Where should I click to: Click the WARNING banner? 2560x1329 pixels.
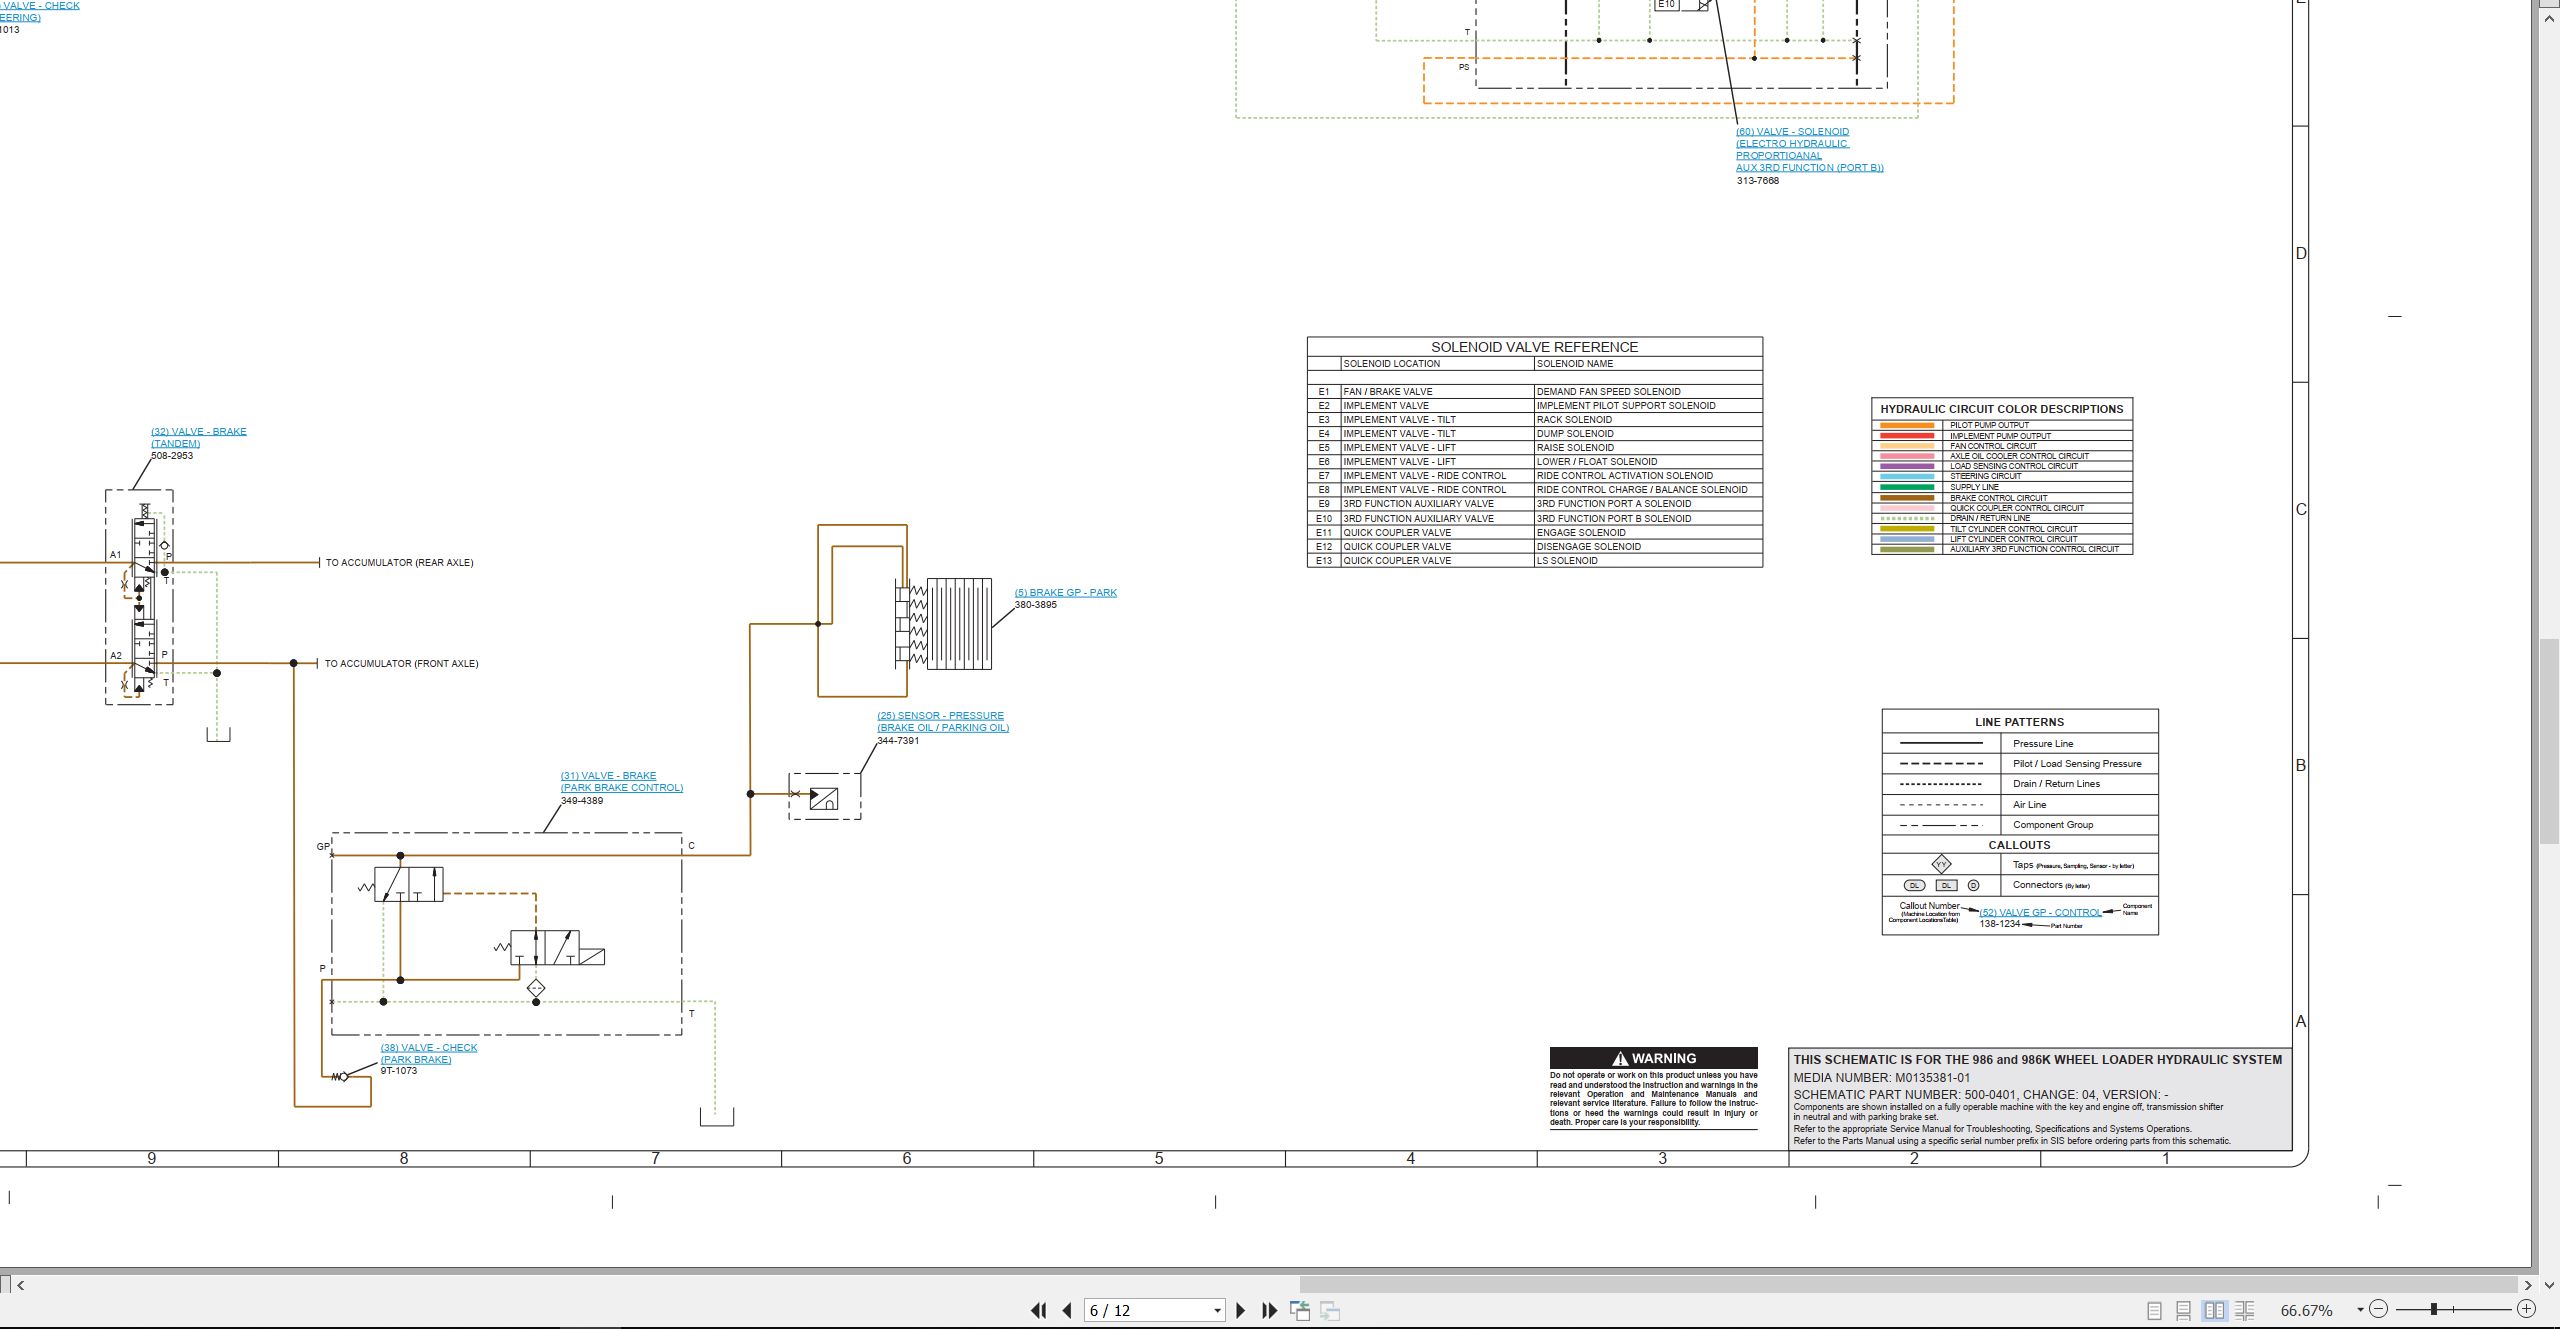1653,1058
